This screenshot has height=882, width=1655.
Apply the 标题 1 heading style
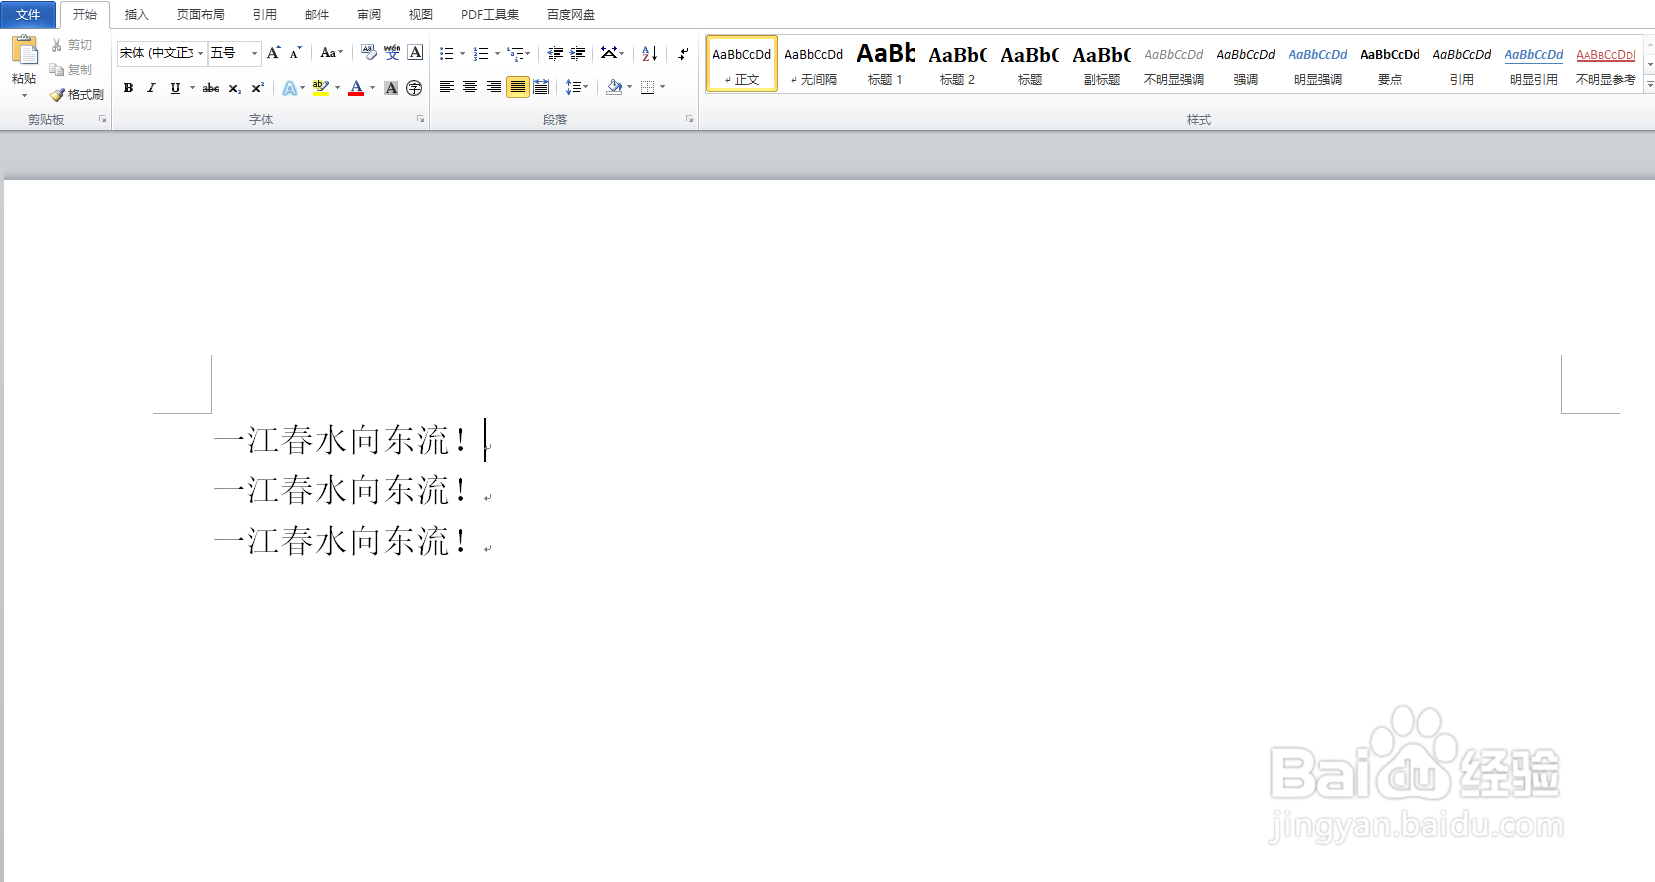885,64
